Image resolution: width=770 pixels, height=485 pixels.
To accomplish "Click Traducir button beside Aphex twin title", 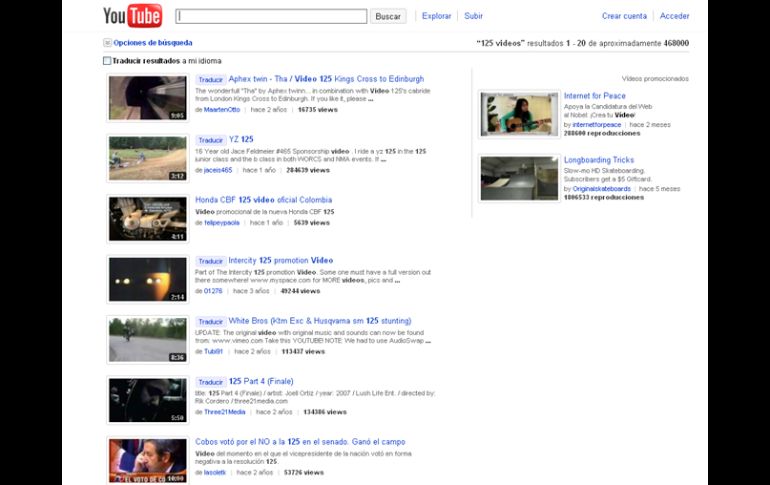I will [210, 79].
